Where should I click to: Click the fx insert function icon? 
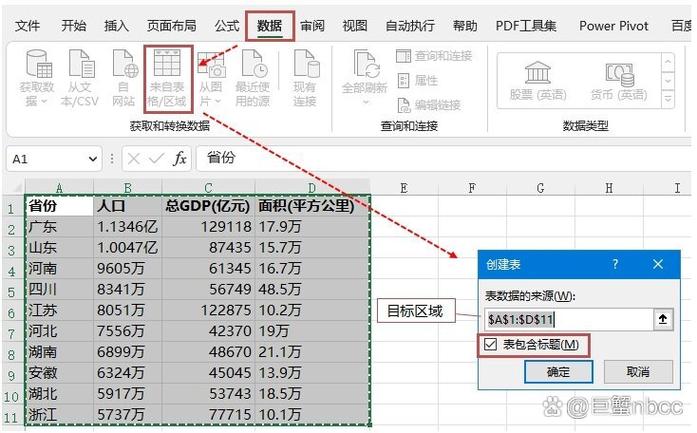click(180, 158)
